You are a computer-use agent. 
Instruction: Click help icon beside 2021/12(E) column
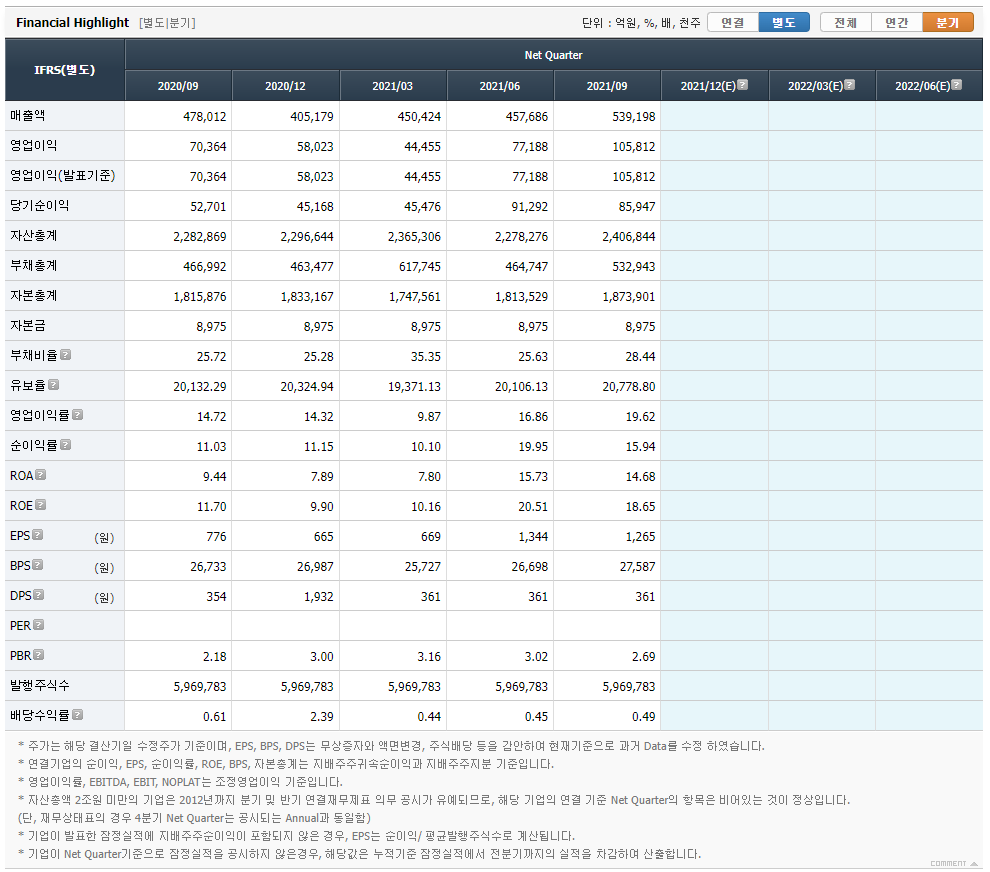click(x=743, y=85)
